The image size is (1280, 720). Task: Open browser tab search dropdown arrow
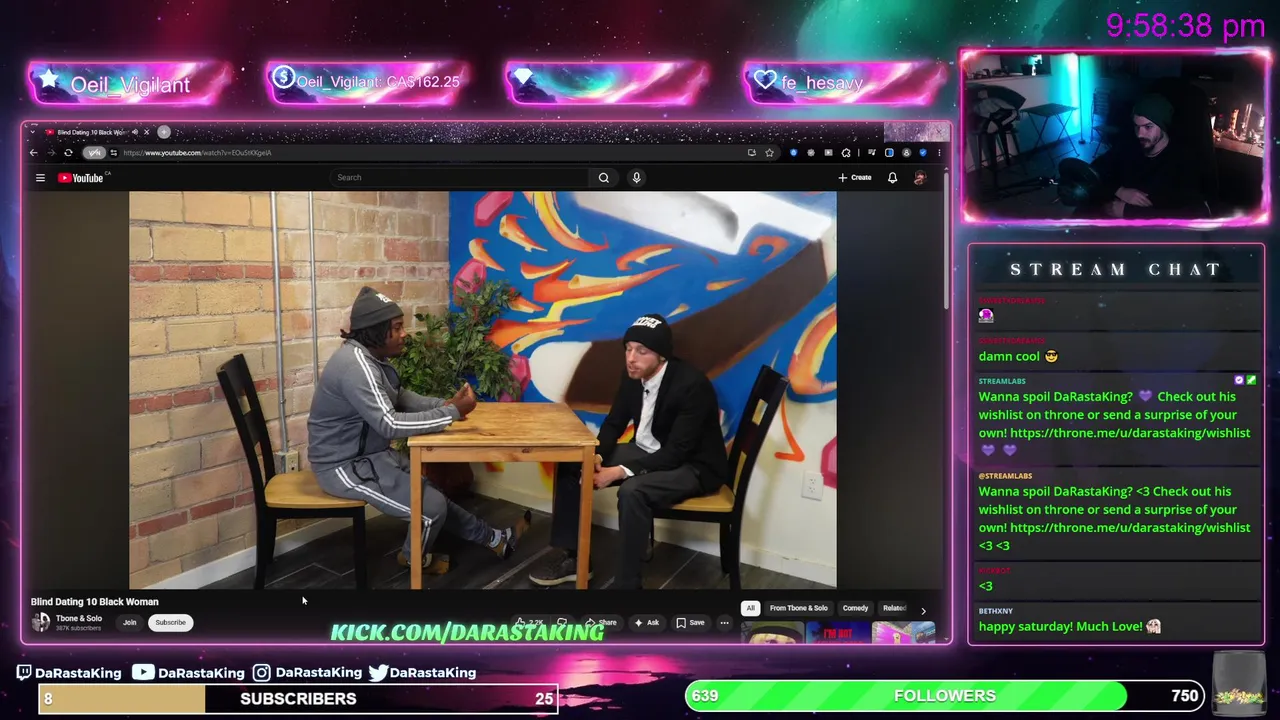pos(33,132)
